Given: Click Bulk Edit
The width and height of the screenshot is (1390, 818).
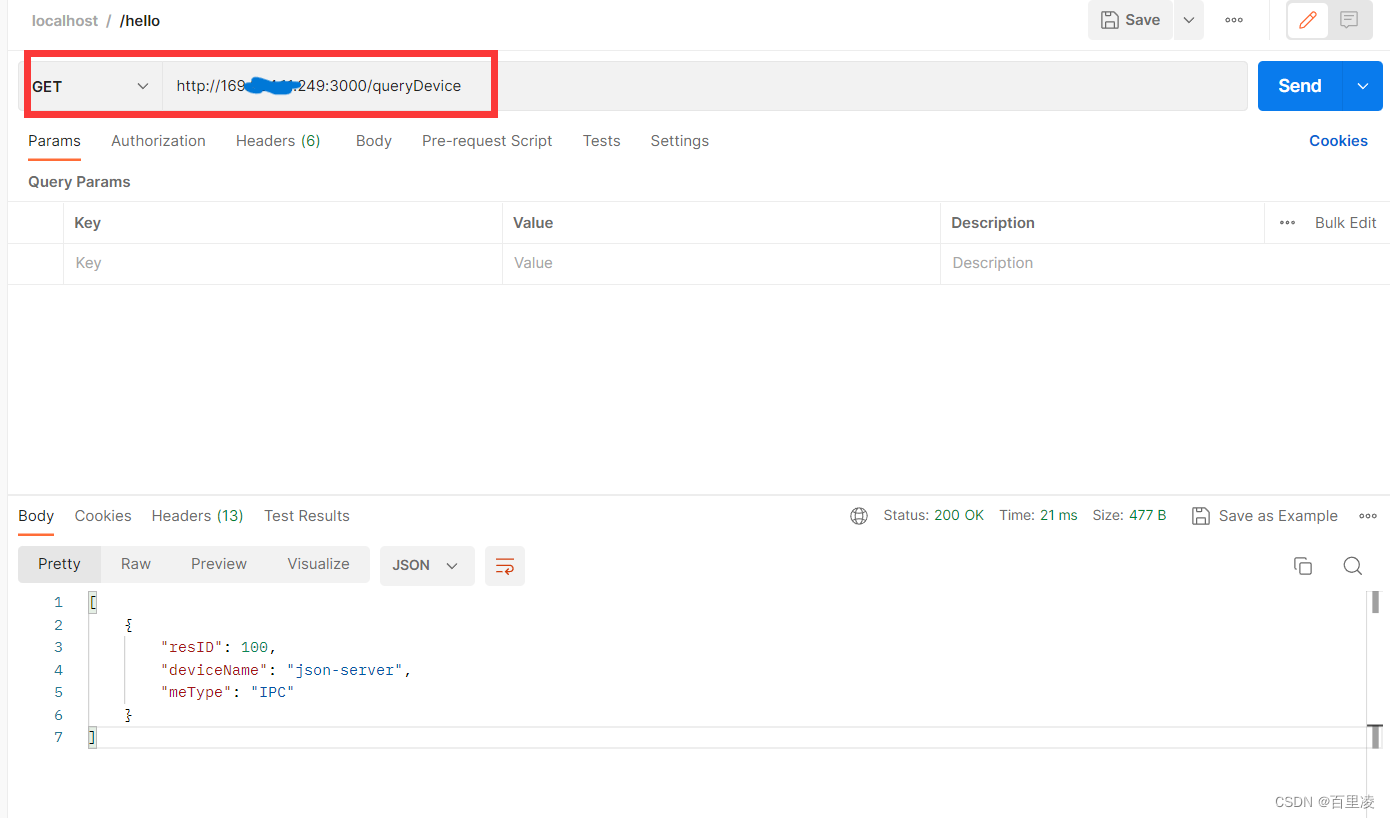Looking at the screenshot, I should click(1345, 223).
